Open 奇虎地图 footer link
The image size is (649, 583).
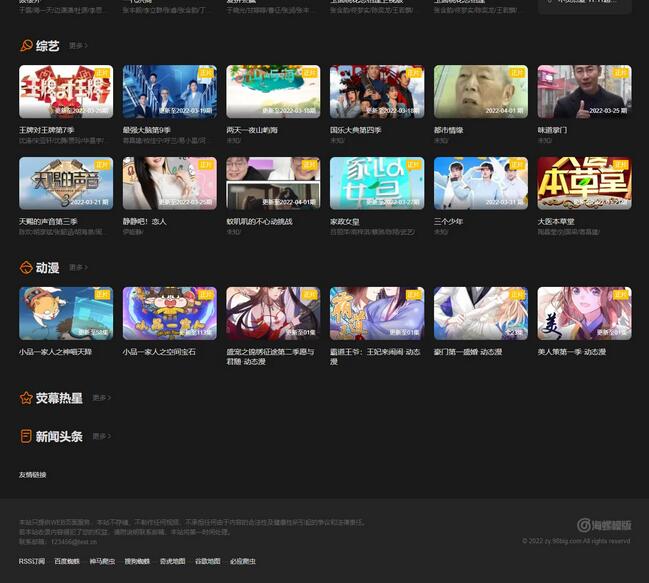coord(173,561)
